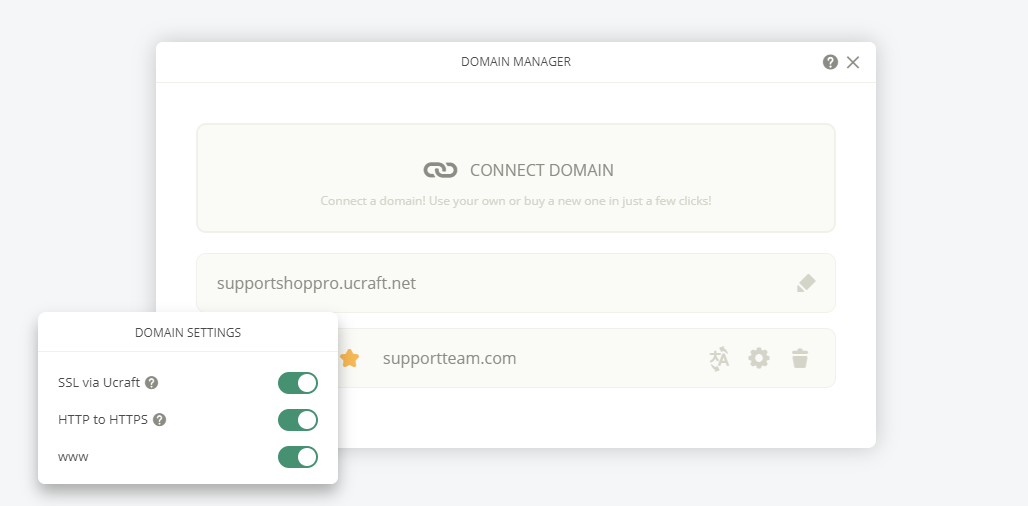This screenshot has height=506, width=1028.
Task: Click the CONNECT DOMAIN button
Action: (x=516, y=178)
